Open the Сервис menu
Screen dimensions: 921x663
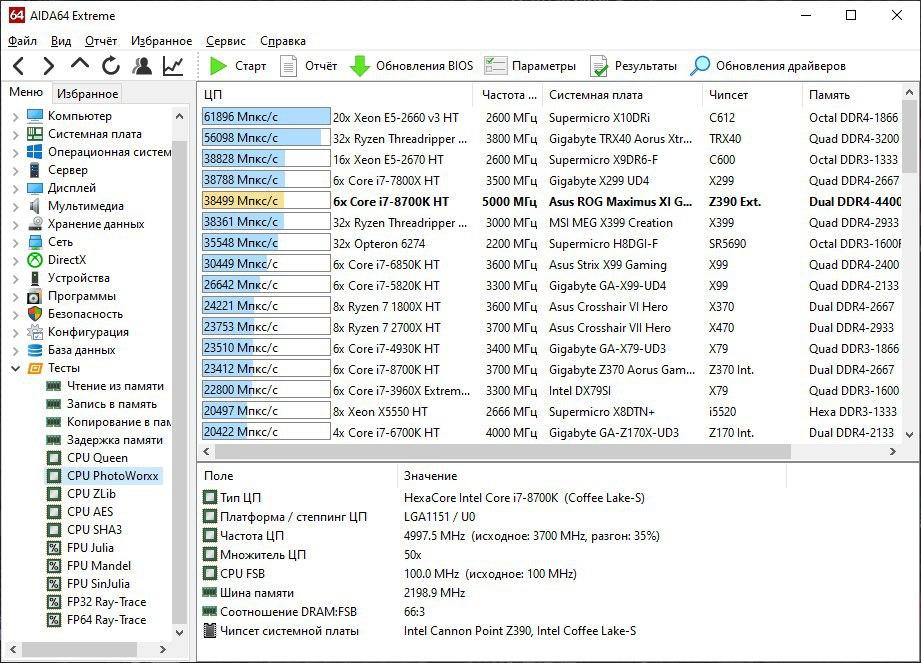pyautogui.click(x=226, y=41)
